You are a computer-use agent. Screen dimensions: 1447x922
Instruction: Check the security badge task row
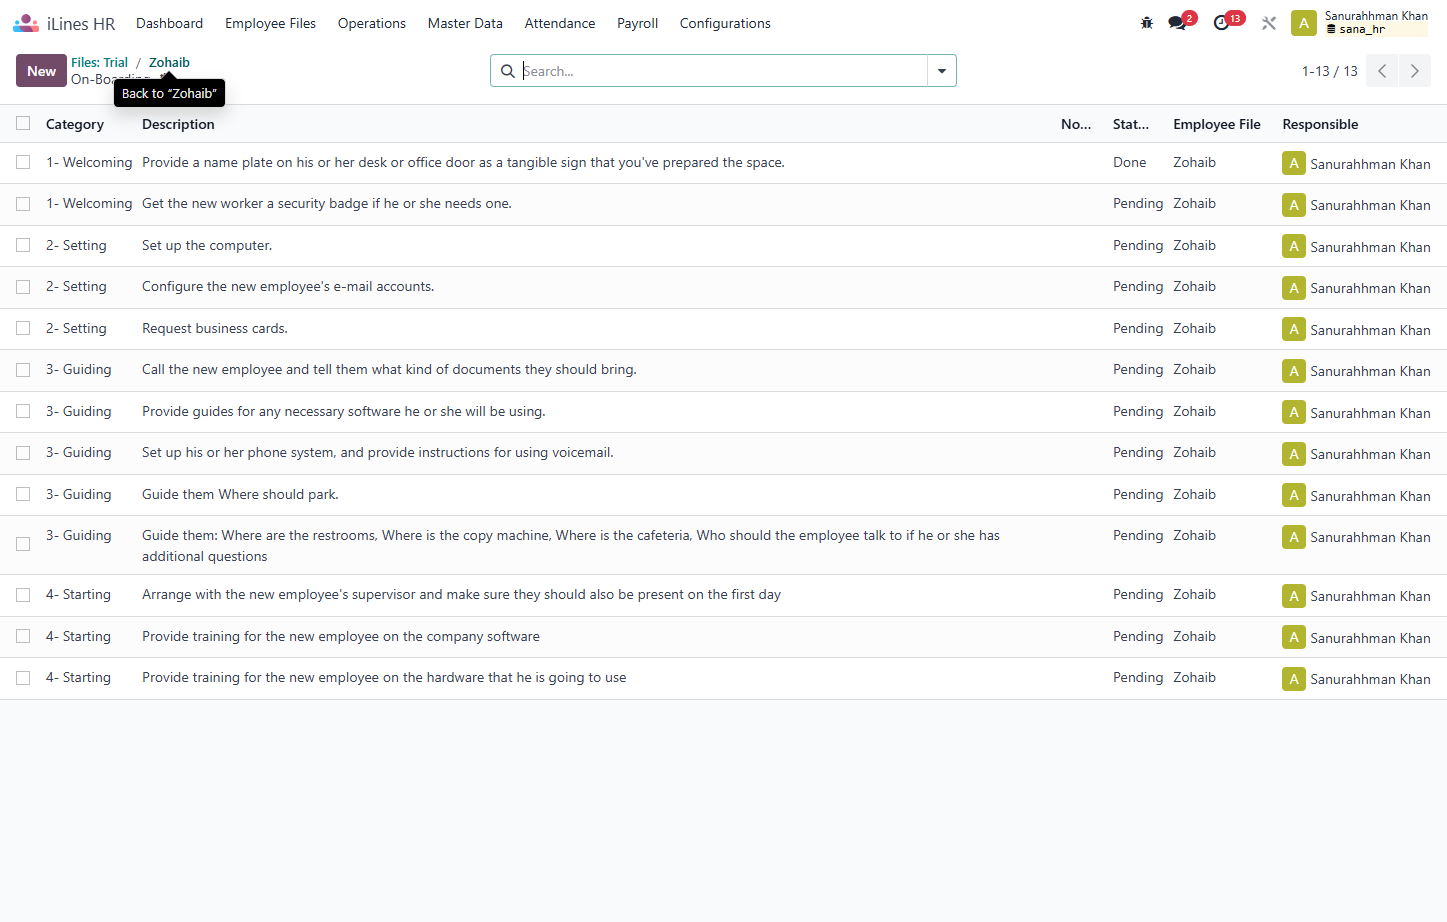pos(23,204)
